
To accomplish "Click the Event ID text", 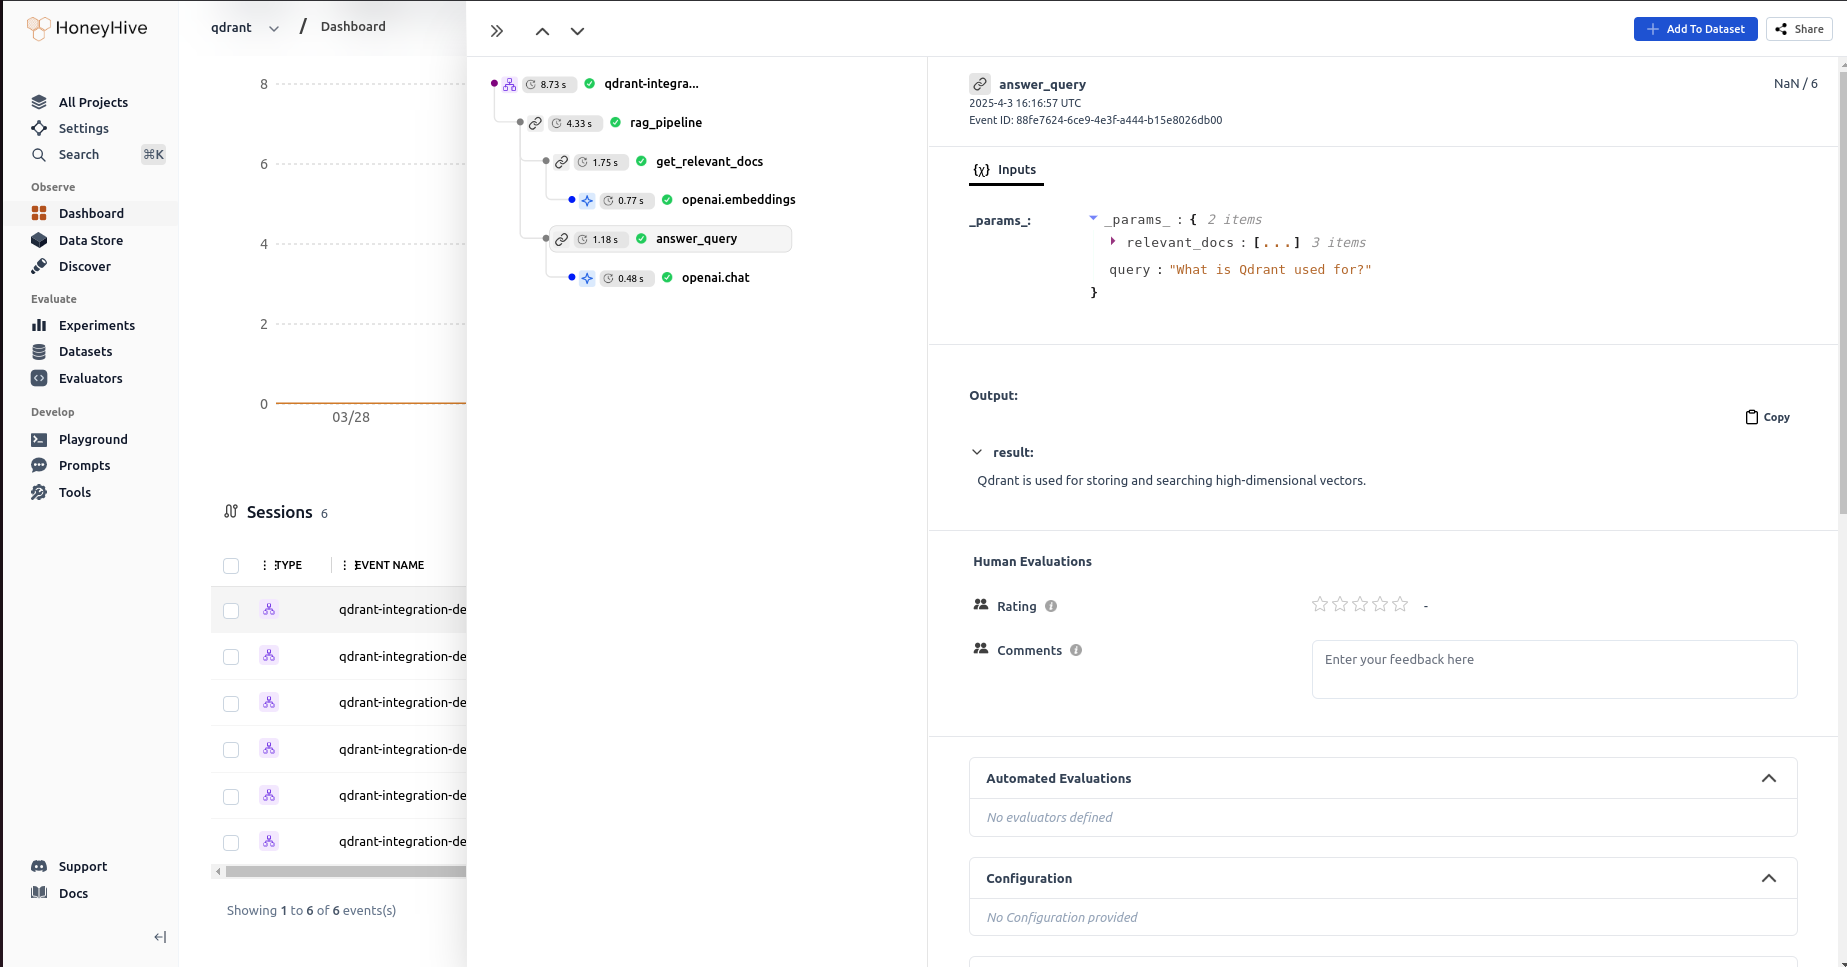I will click(1095, 120).
